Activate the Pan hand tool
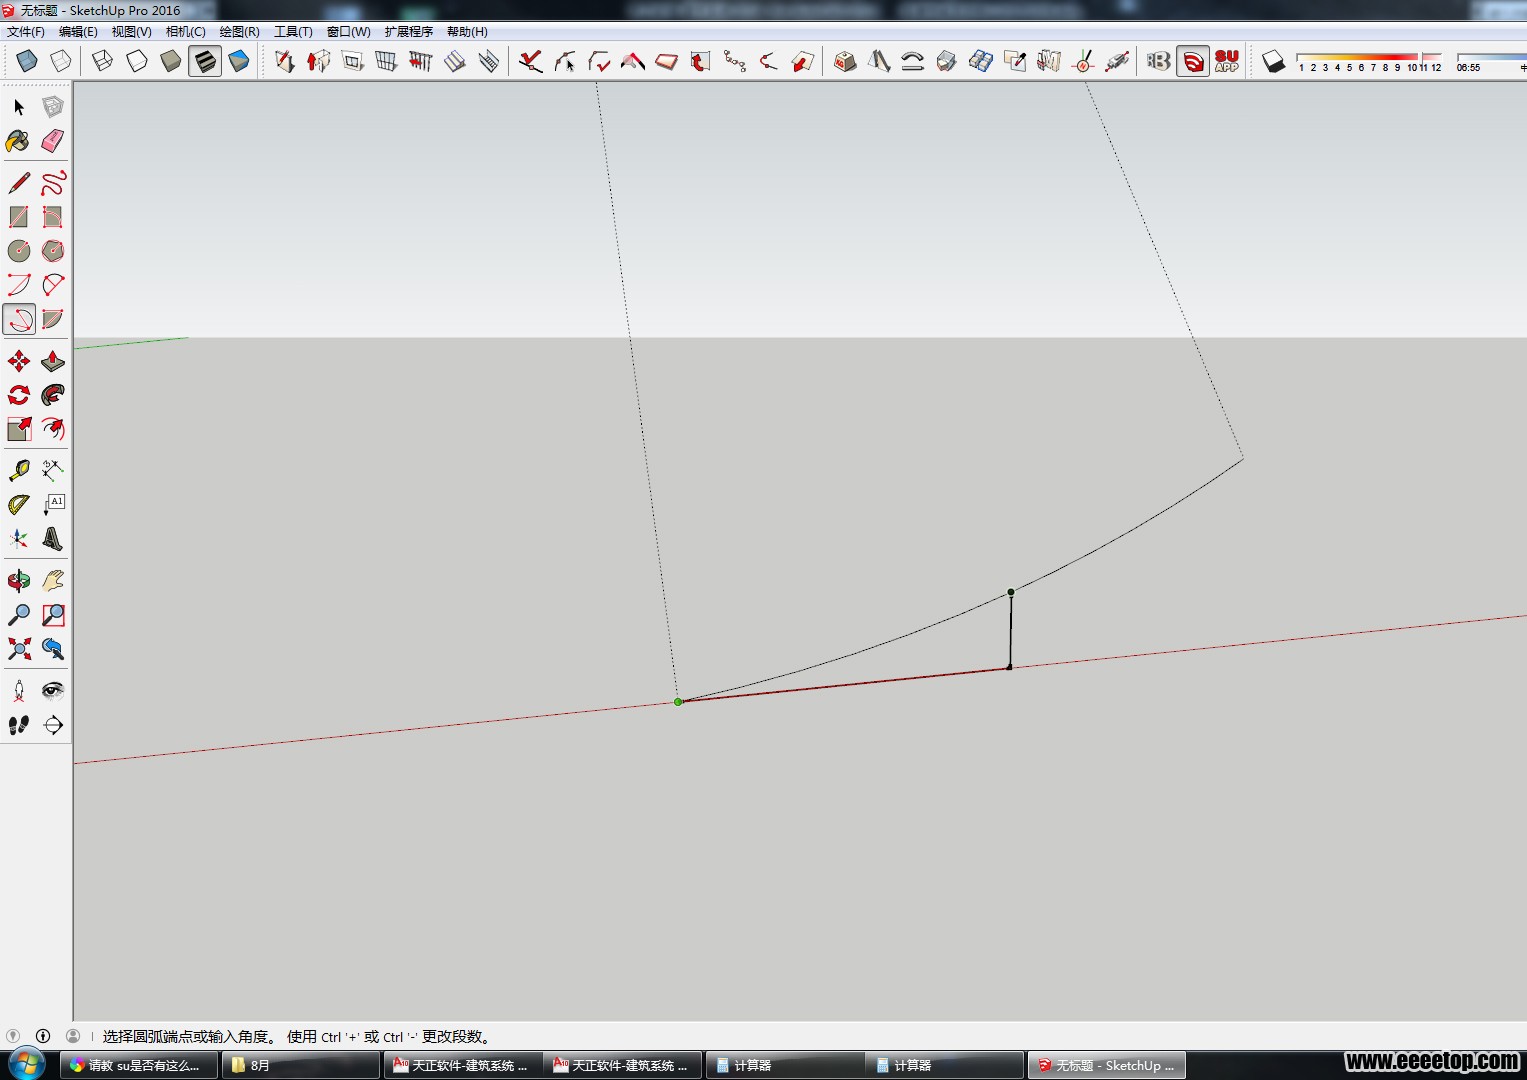 pos(53,581)
